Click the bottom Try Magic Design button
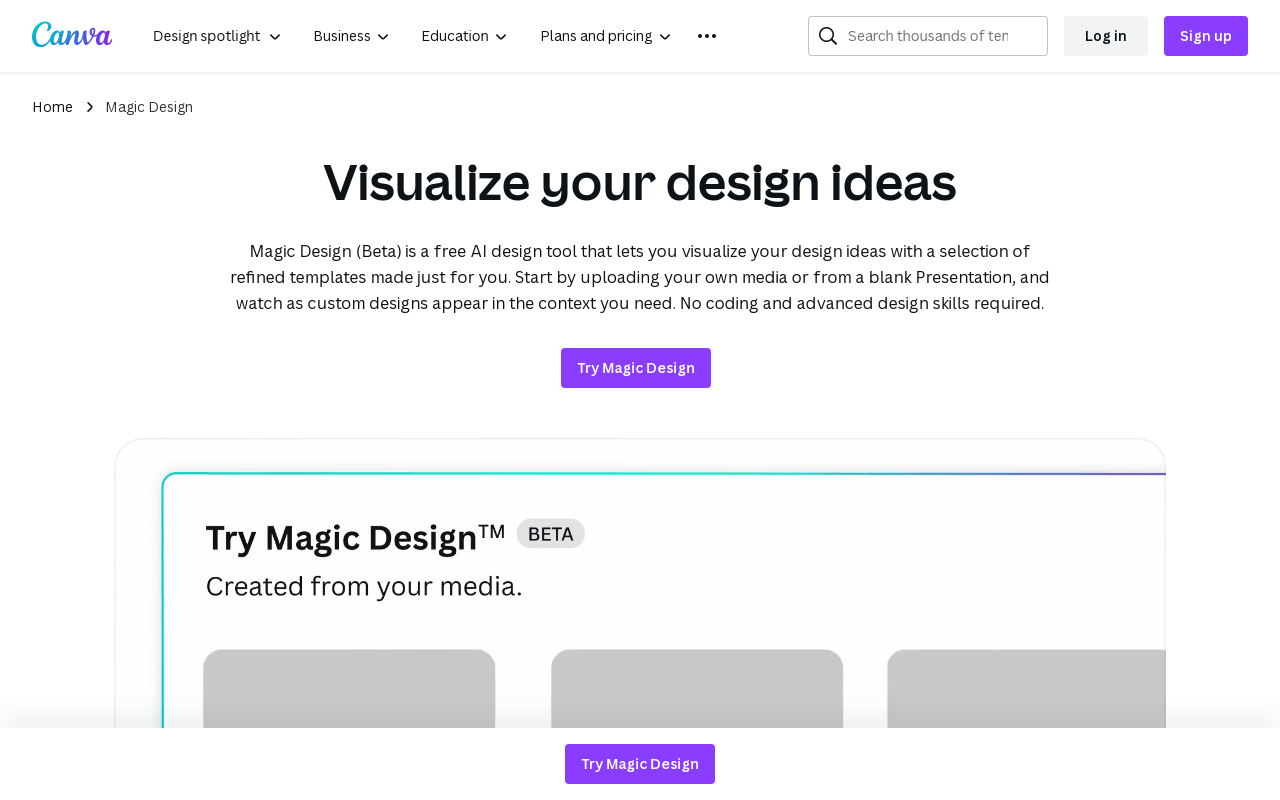Screen dimensions: 1280x800 coord(639,763)
